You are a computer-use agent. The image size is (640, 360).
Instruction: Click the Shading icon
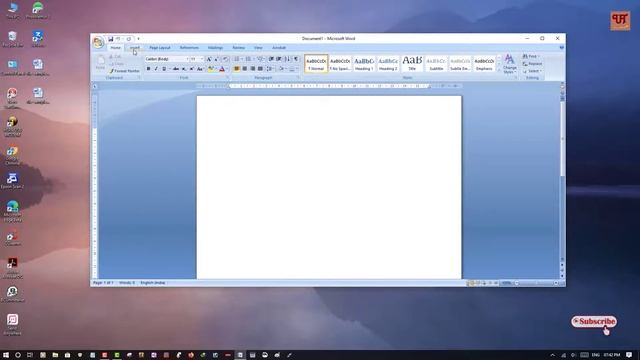(x=282, y=69)
